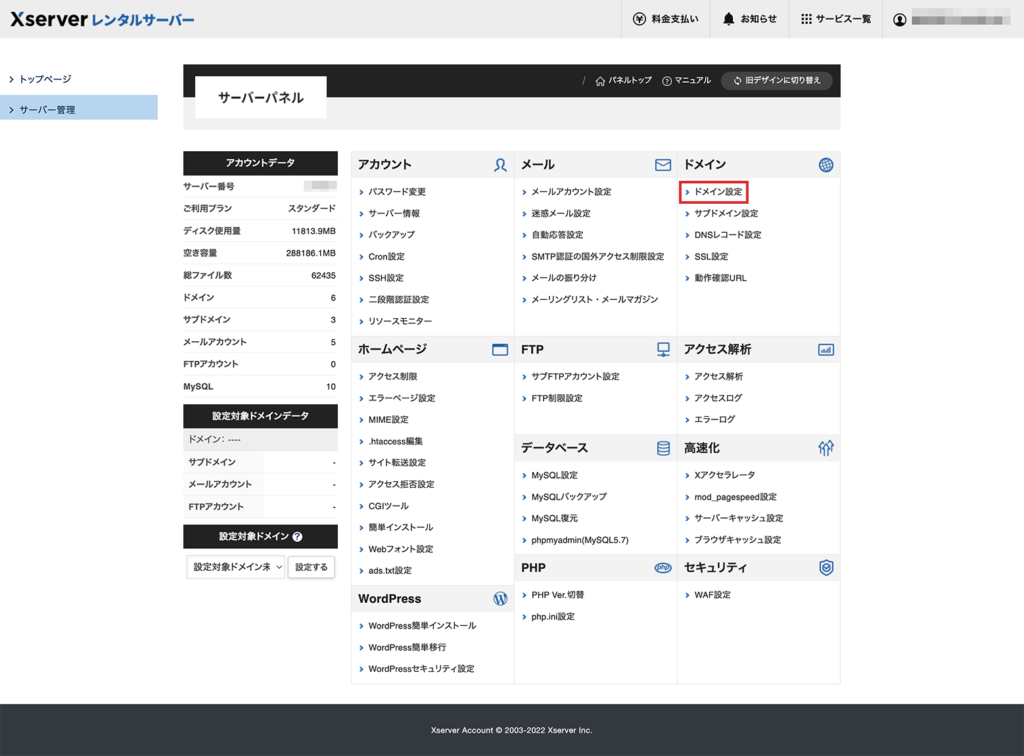This screenshot has width=1024, height=756.
Task: Click the help question mark beside 設定対象ドメイン
Action: 297,537
